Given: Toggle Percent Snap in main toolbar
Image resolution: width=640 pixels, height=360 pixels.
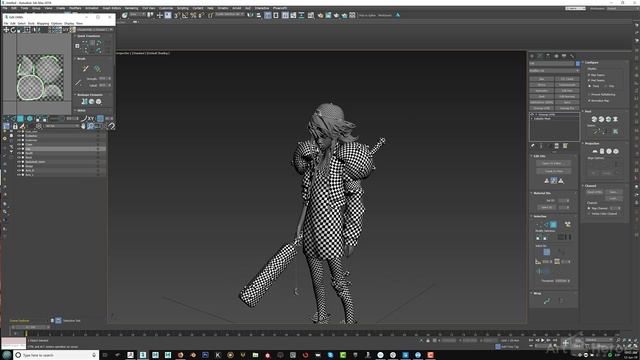Looking at the screenshot, I should pos(193,16).
